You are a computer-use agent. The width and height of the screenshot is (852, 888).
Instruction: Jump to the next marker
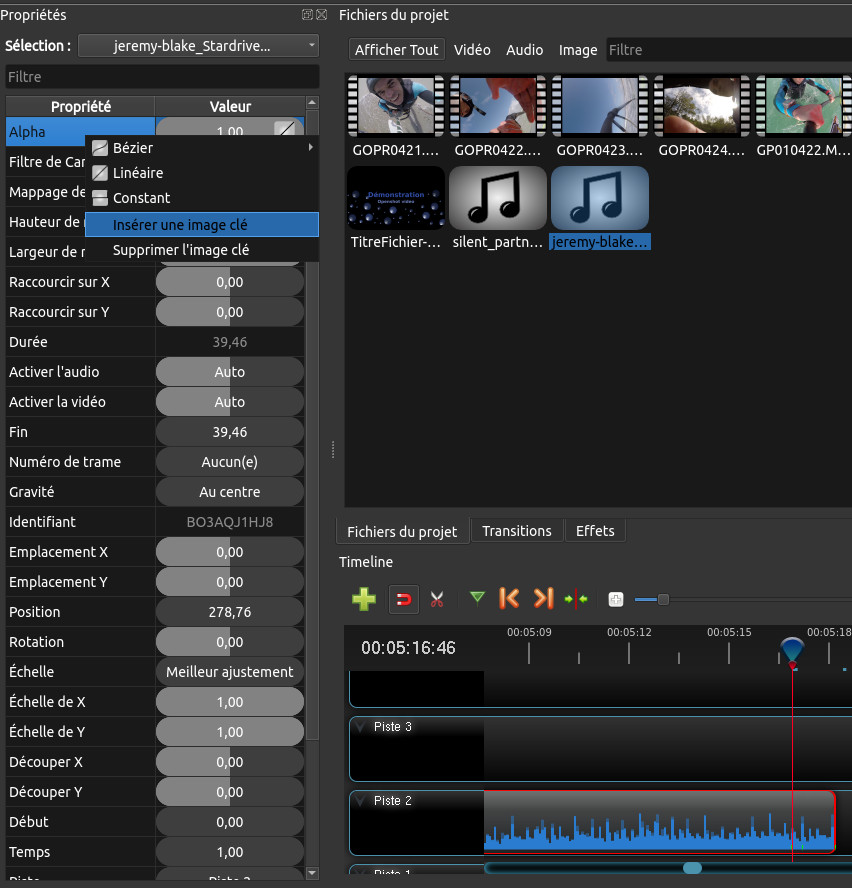click(543, 598)
